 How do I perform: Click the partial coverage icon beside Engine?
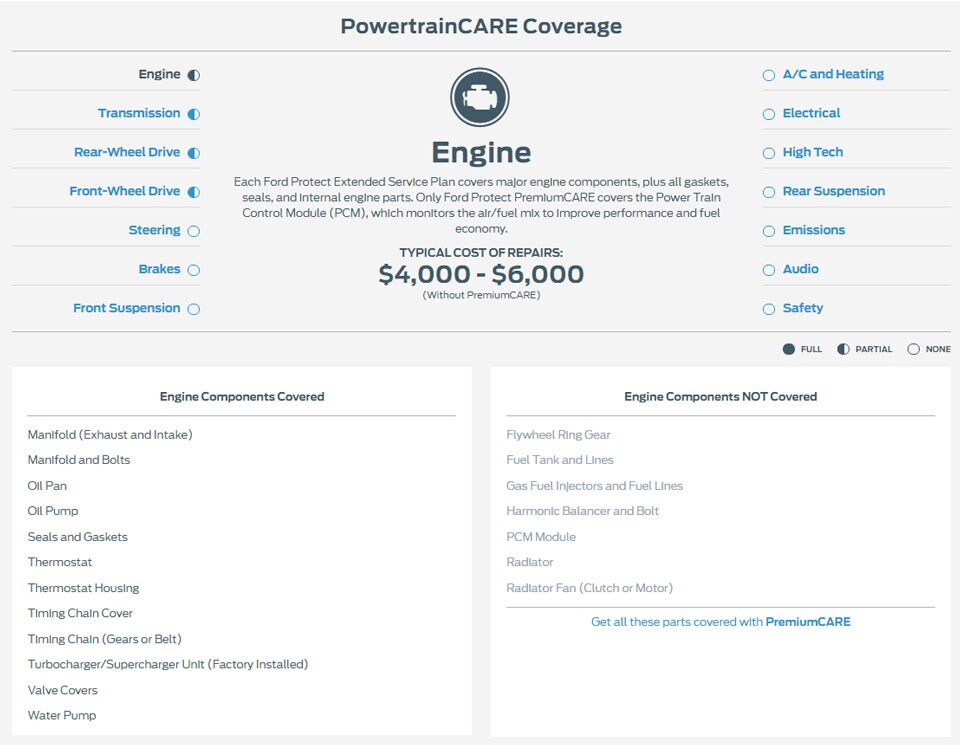(193, 75)
